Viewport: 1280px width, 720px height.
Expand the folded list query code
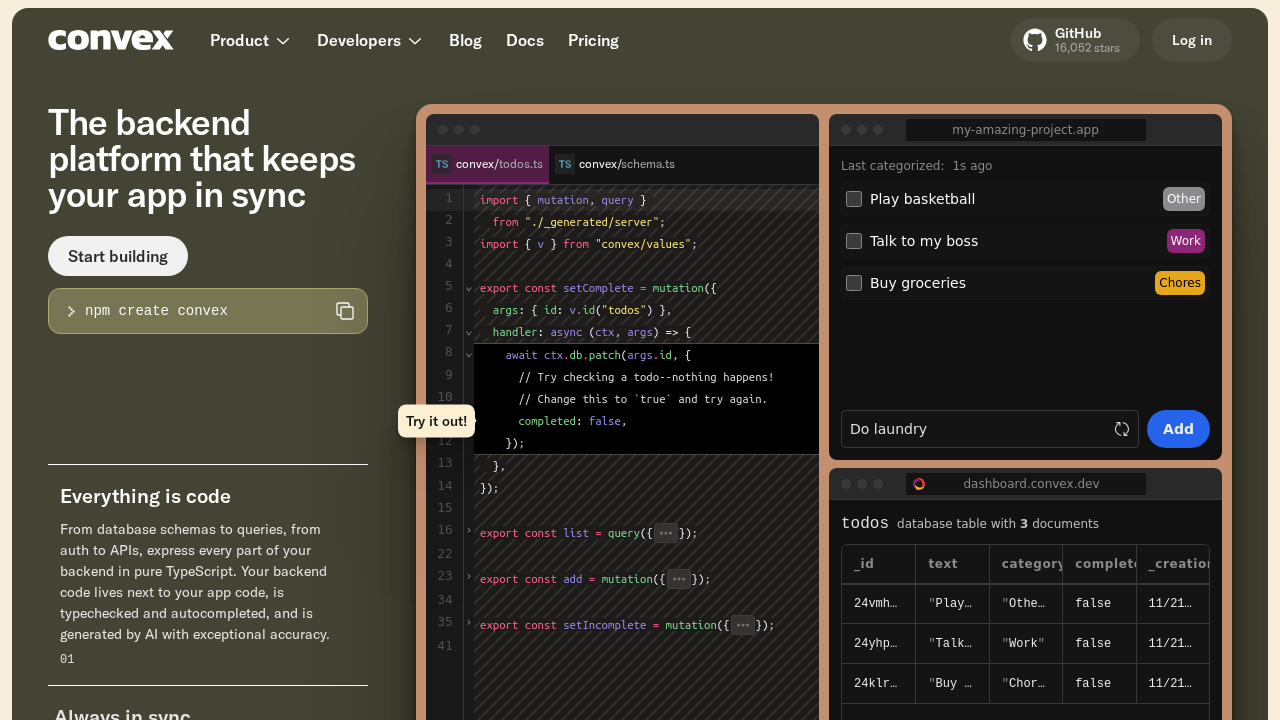coord(666,533)
